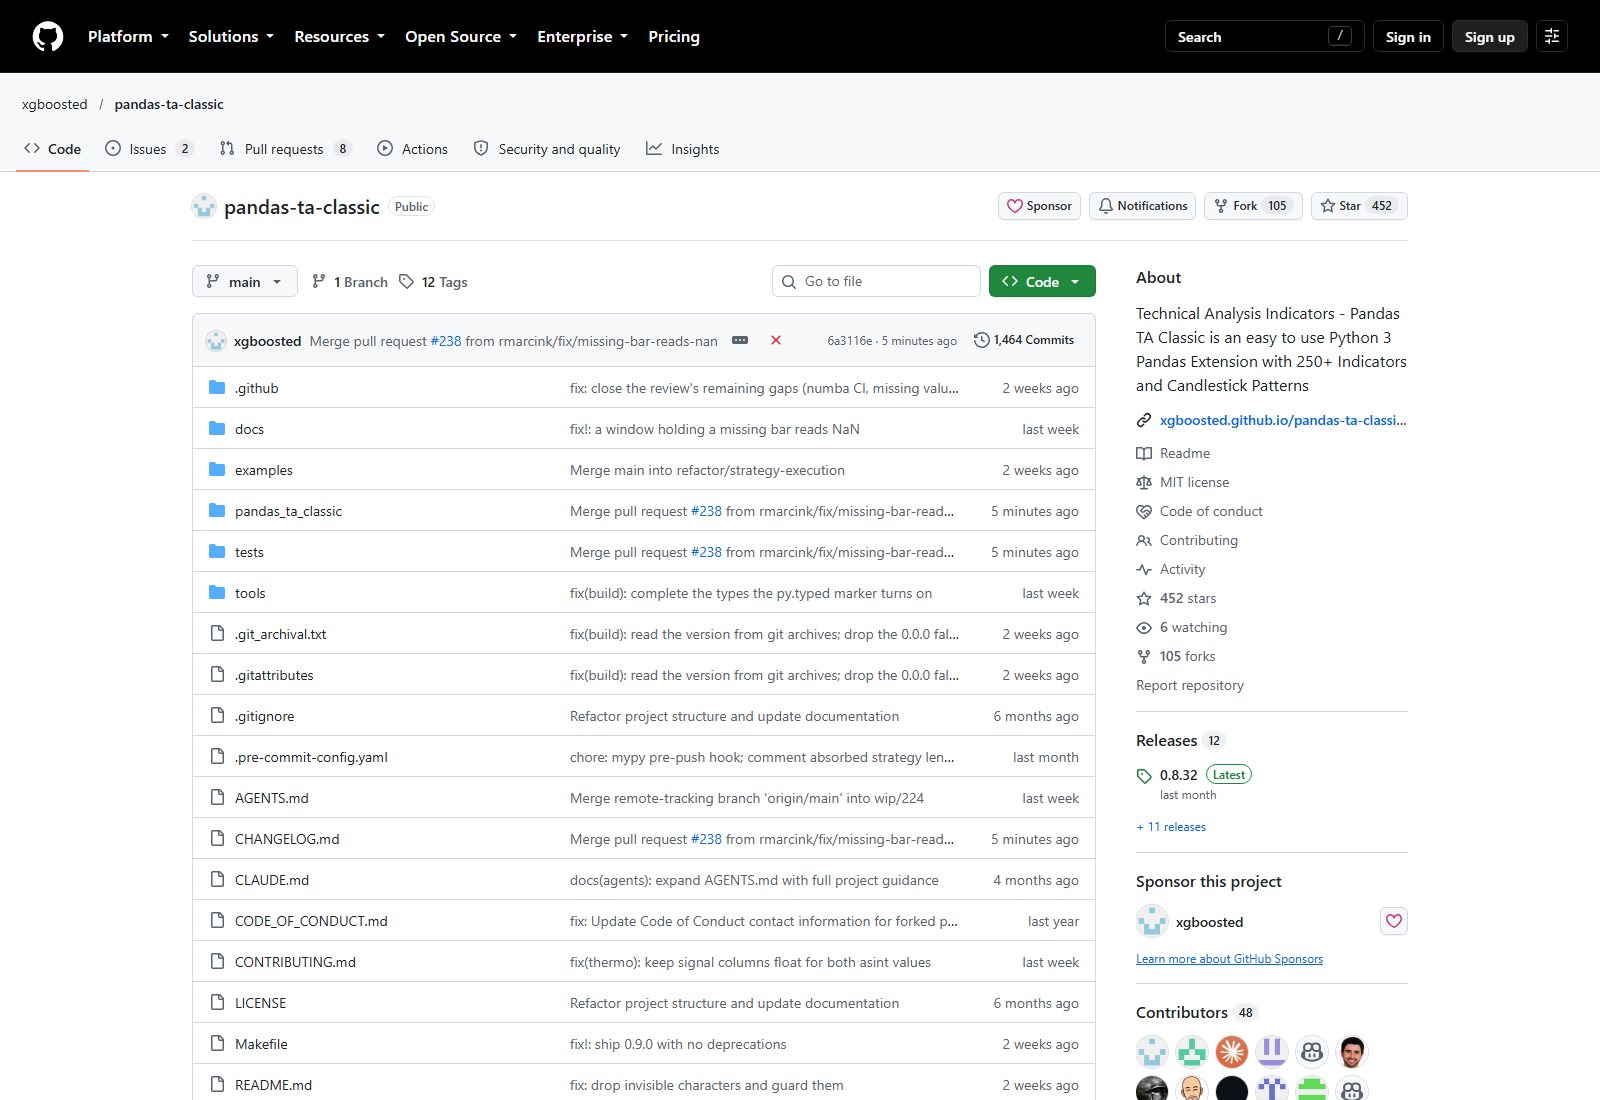Open the appearance settings icon beside Sign up
Screen dimensions: 1600x1100
1552,37
